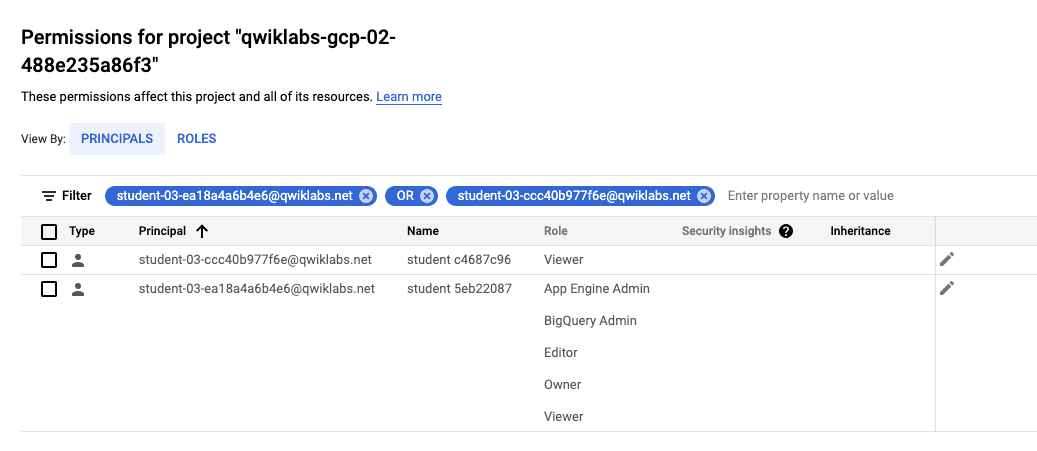Remove the OR filter chip

point(427,196)
